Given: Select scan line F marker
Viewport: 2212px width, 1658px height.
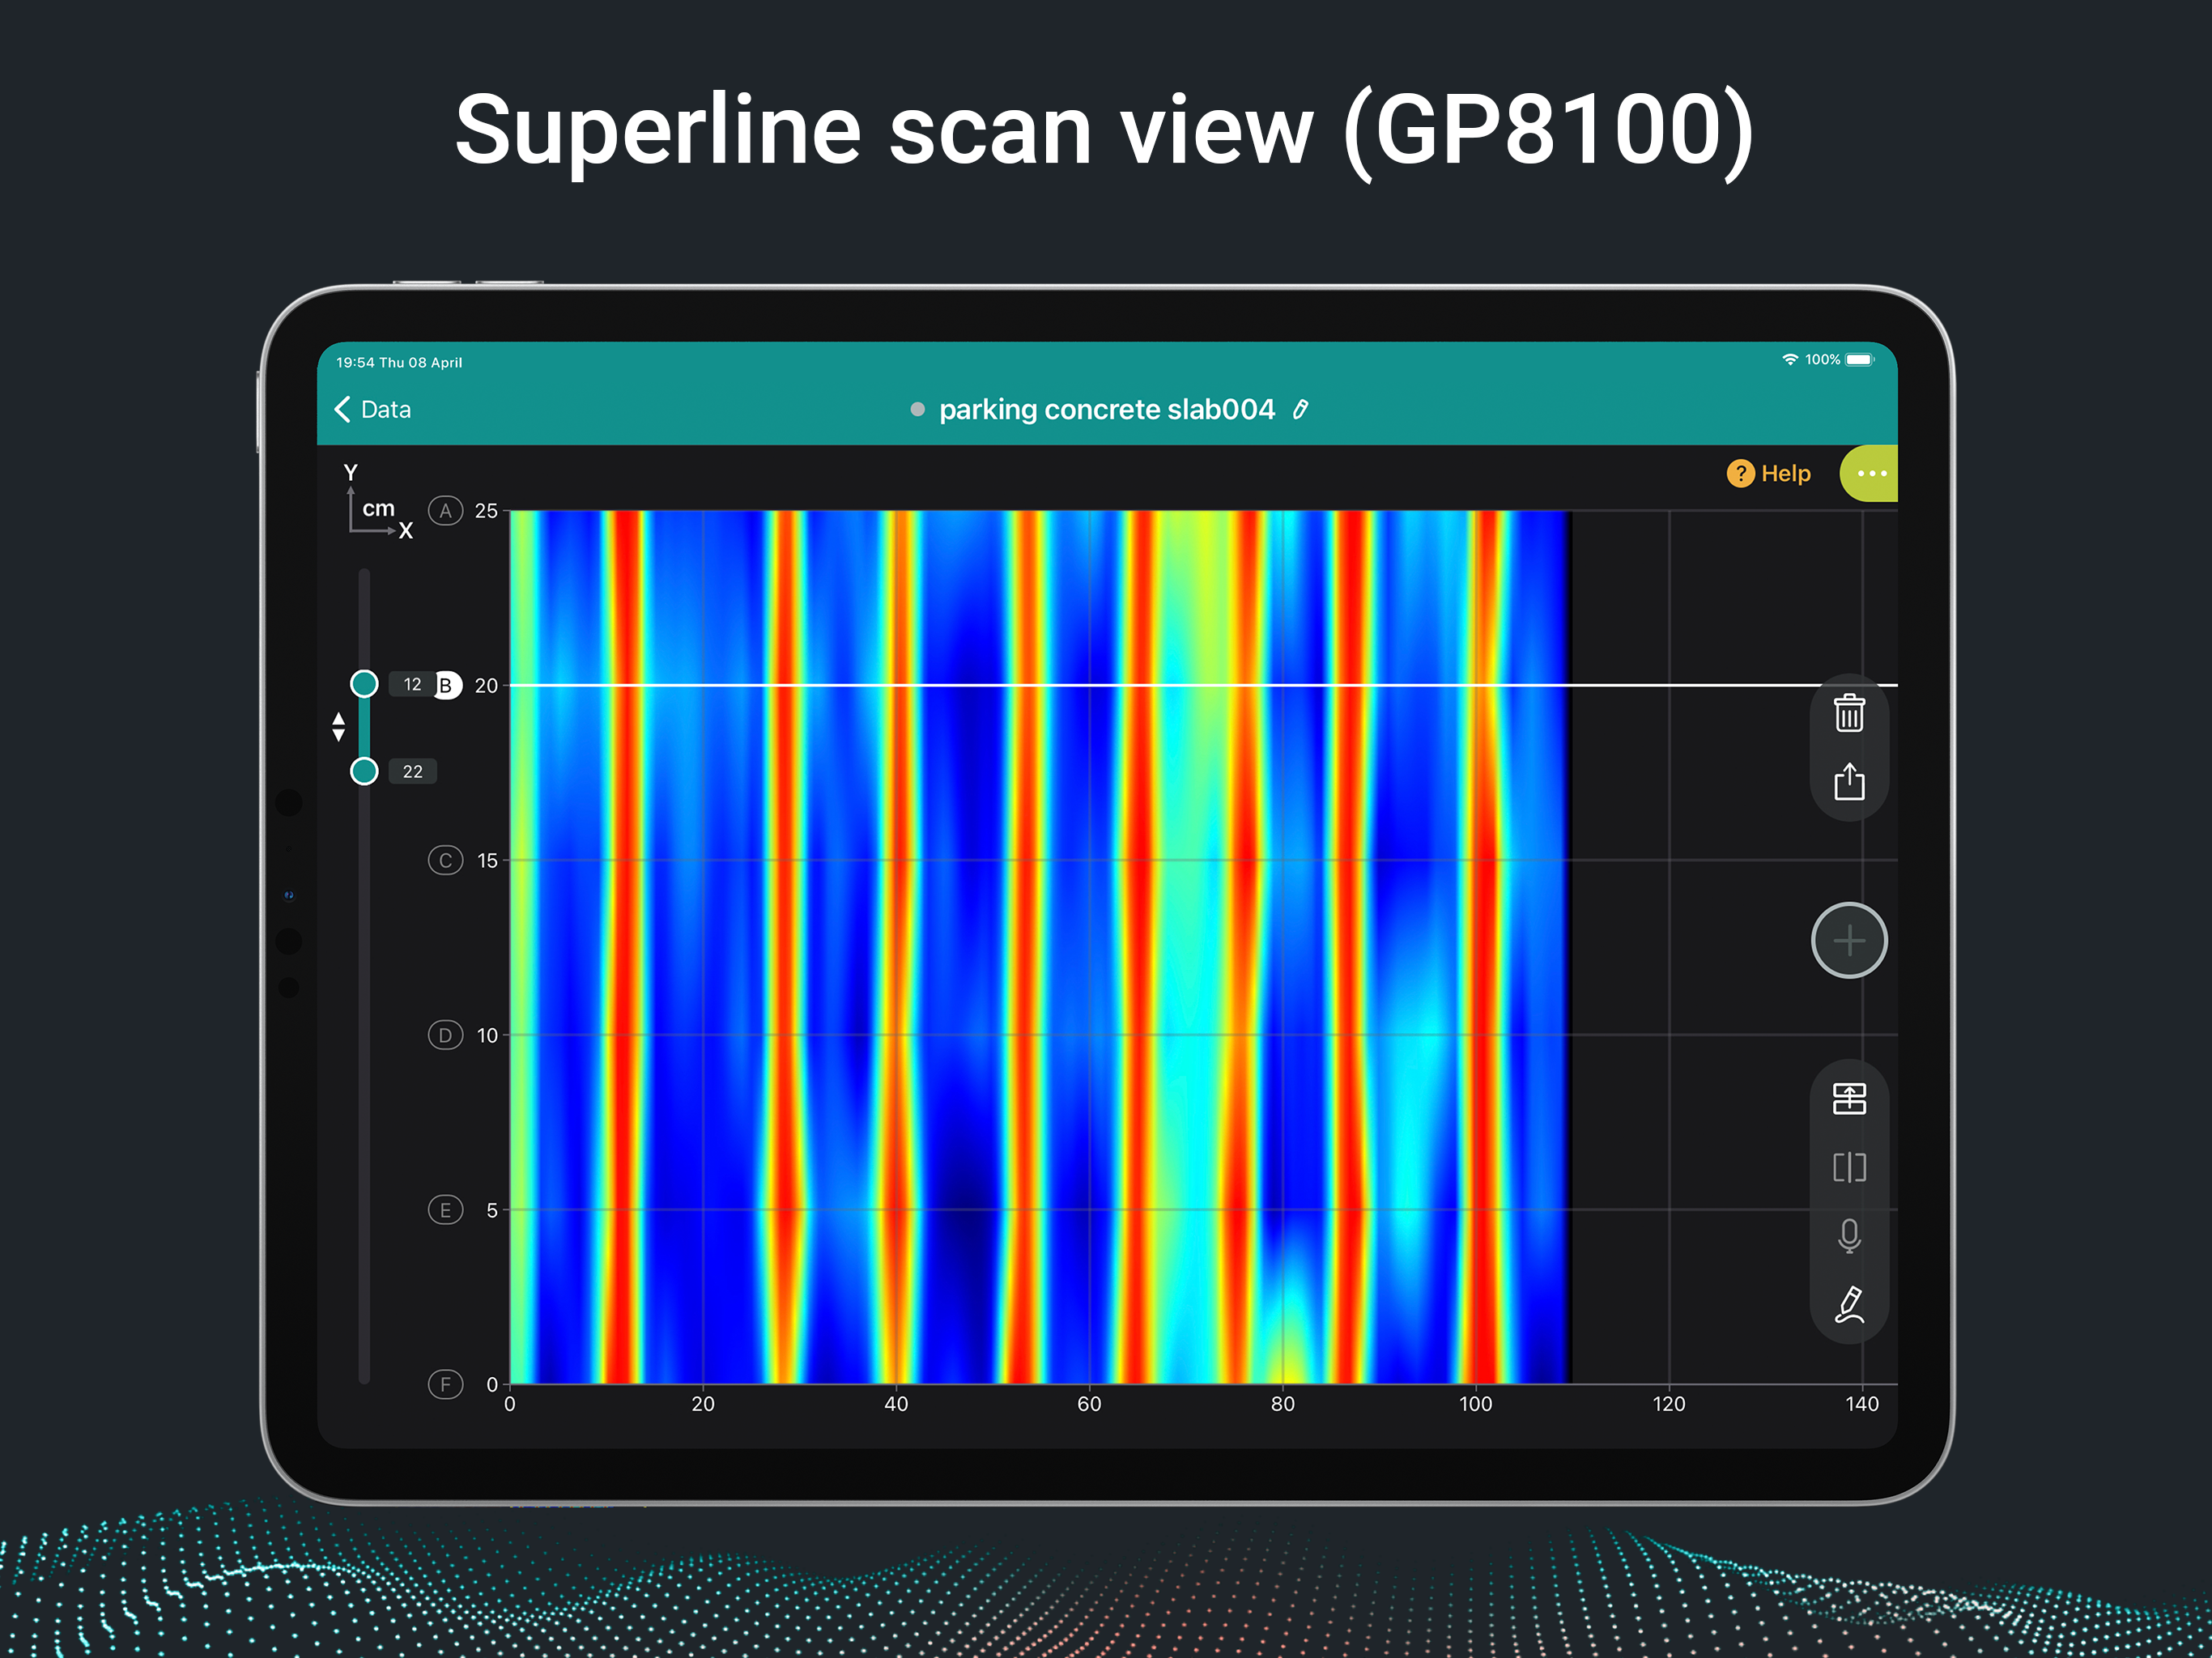Looking at the screenshot, I should [445, 1384].
